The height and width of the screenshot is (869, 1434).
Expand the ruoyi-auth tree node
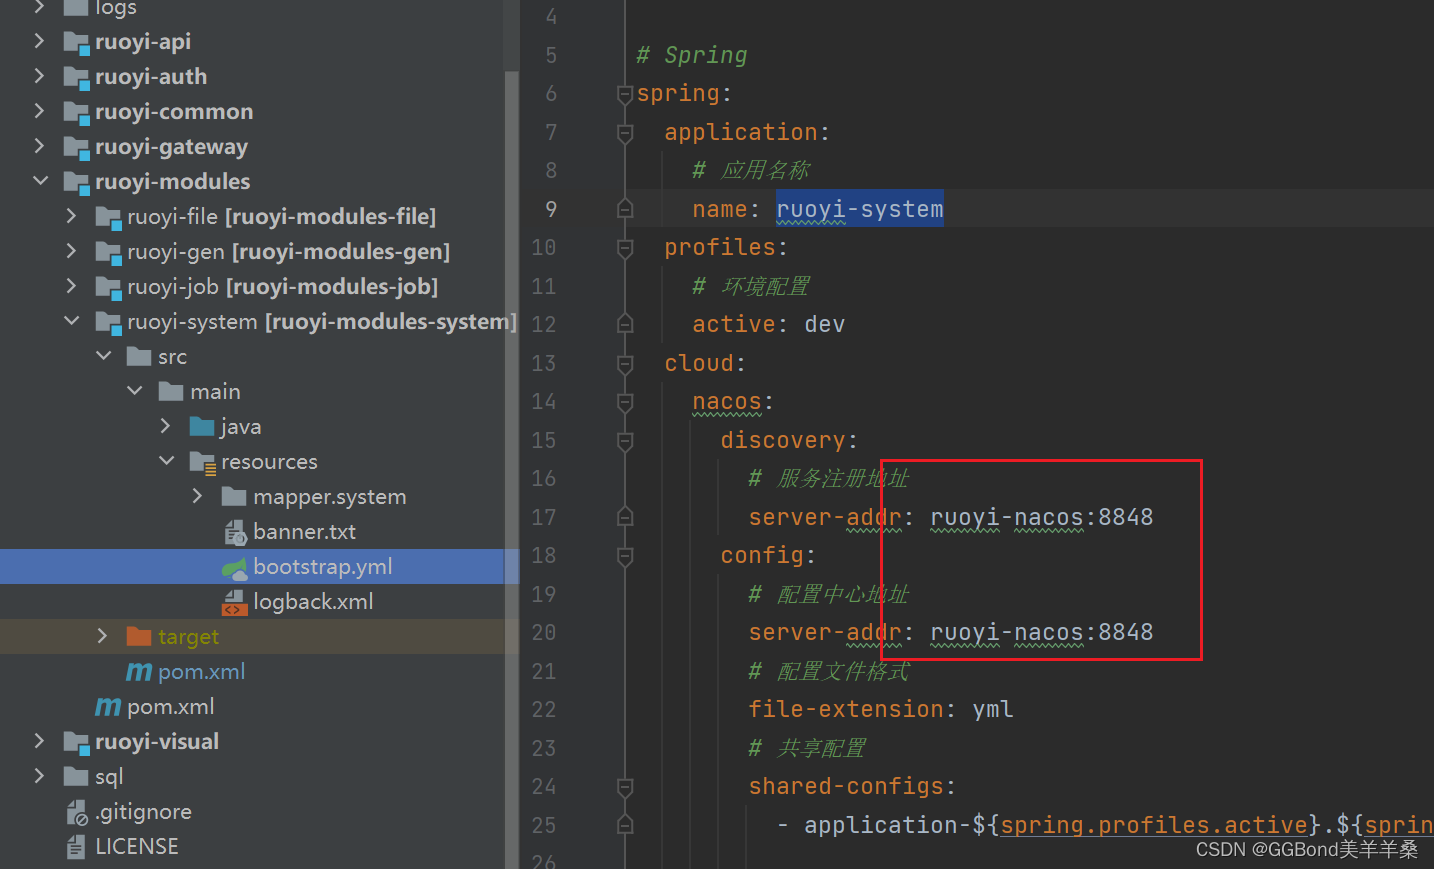[x=39, y=76]
